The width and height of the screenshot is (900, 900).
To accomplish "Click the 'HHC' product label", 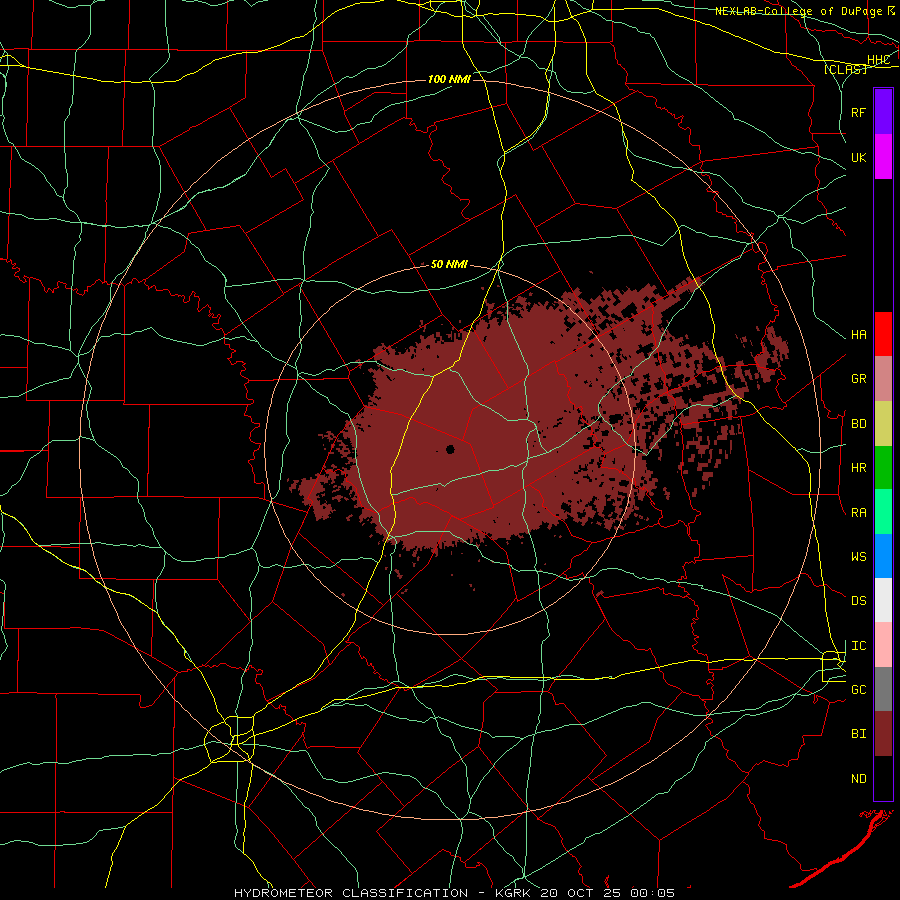I will 879,60.
